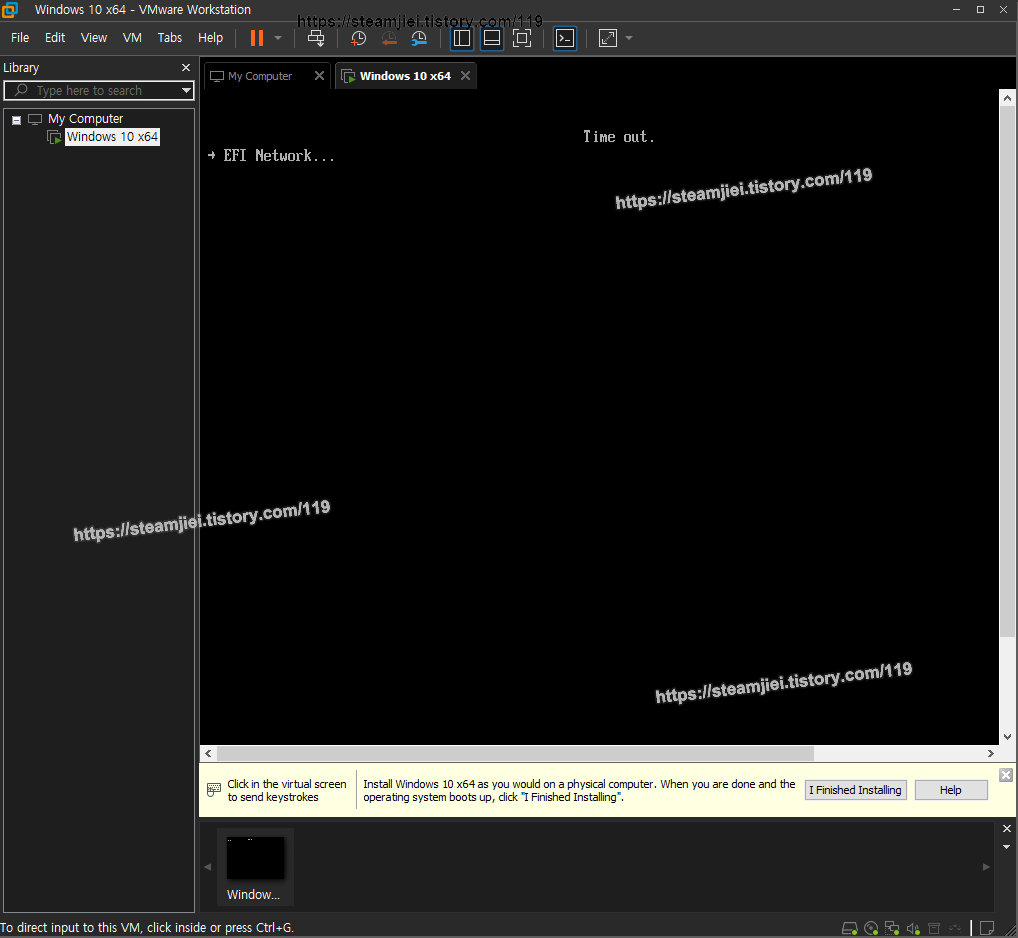This screenshot has width=1018, height=938.
Task: Toggle the thumbnail bar view
Action: click(492, 38)
